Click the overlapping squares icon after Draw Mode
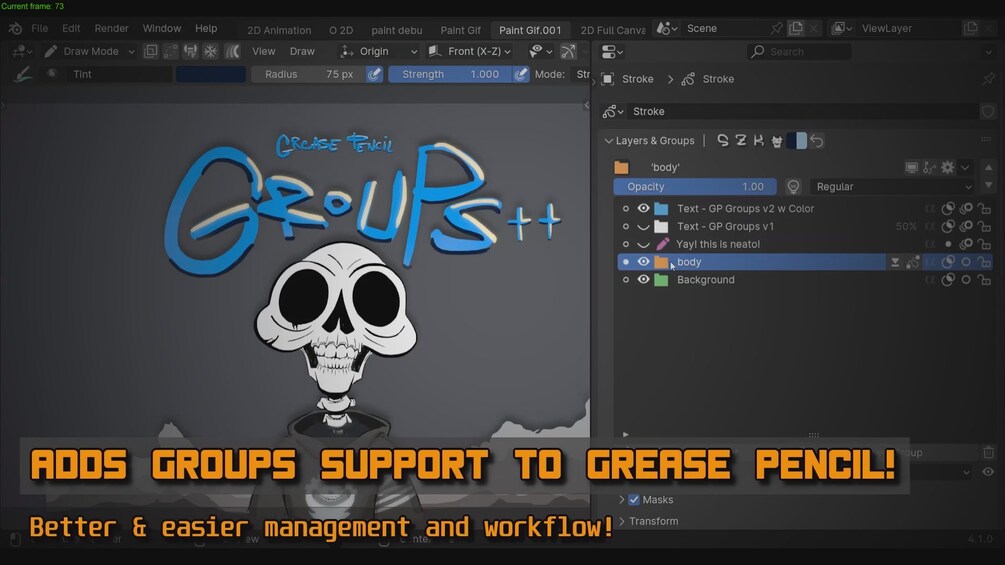This screenshot has width=1005, height=565. pyautogui.click(x=151, y=51)
